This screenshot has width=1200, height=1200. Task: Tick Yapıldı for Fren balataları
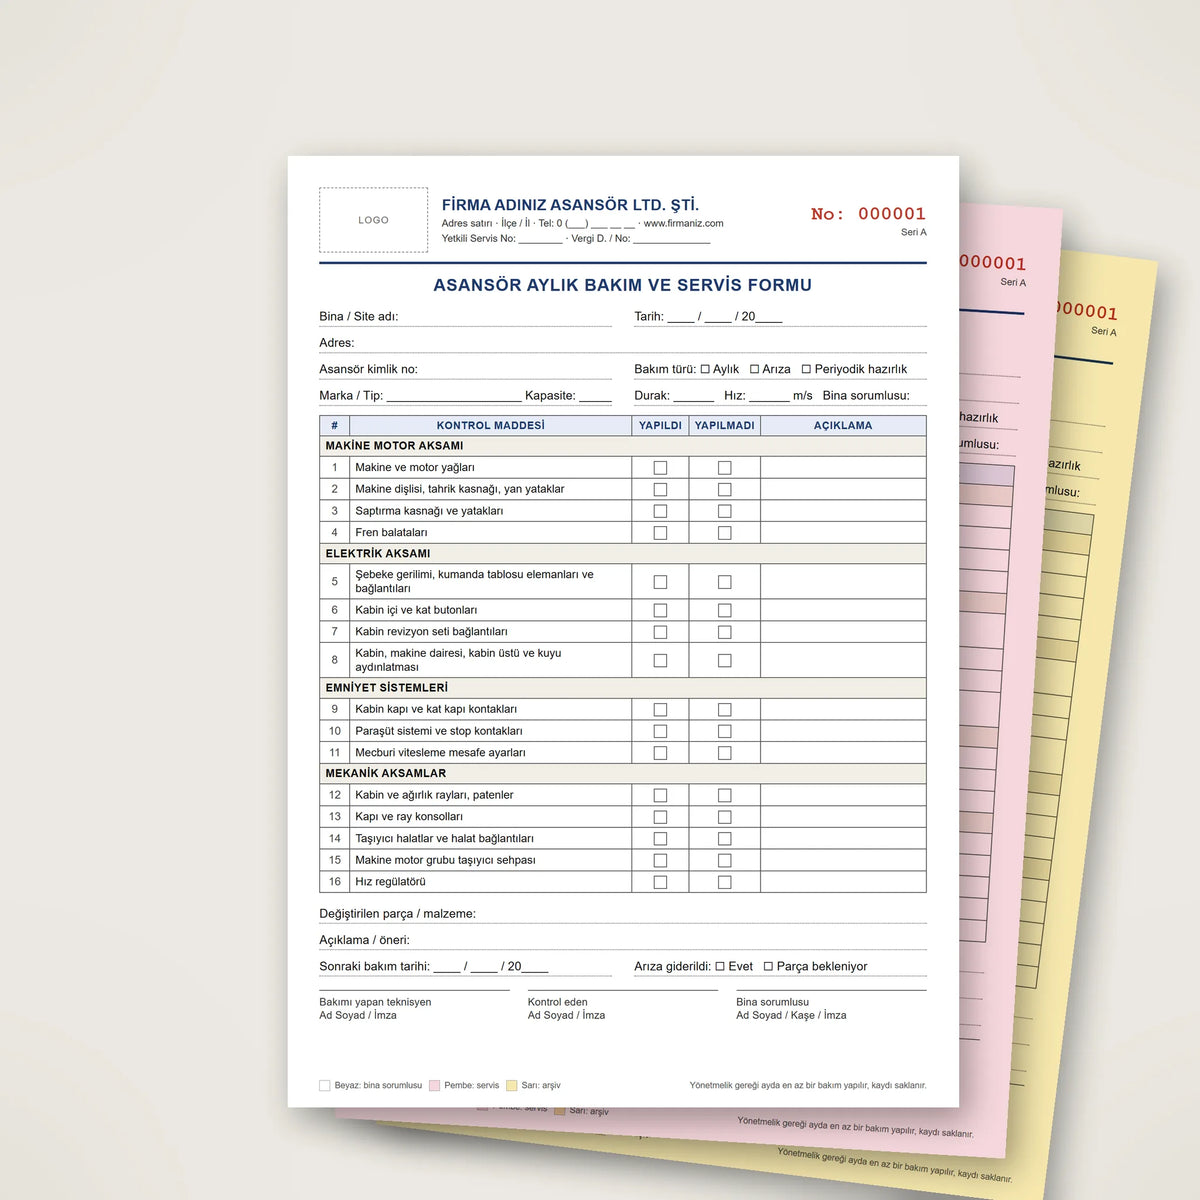(660, 533)
